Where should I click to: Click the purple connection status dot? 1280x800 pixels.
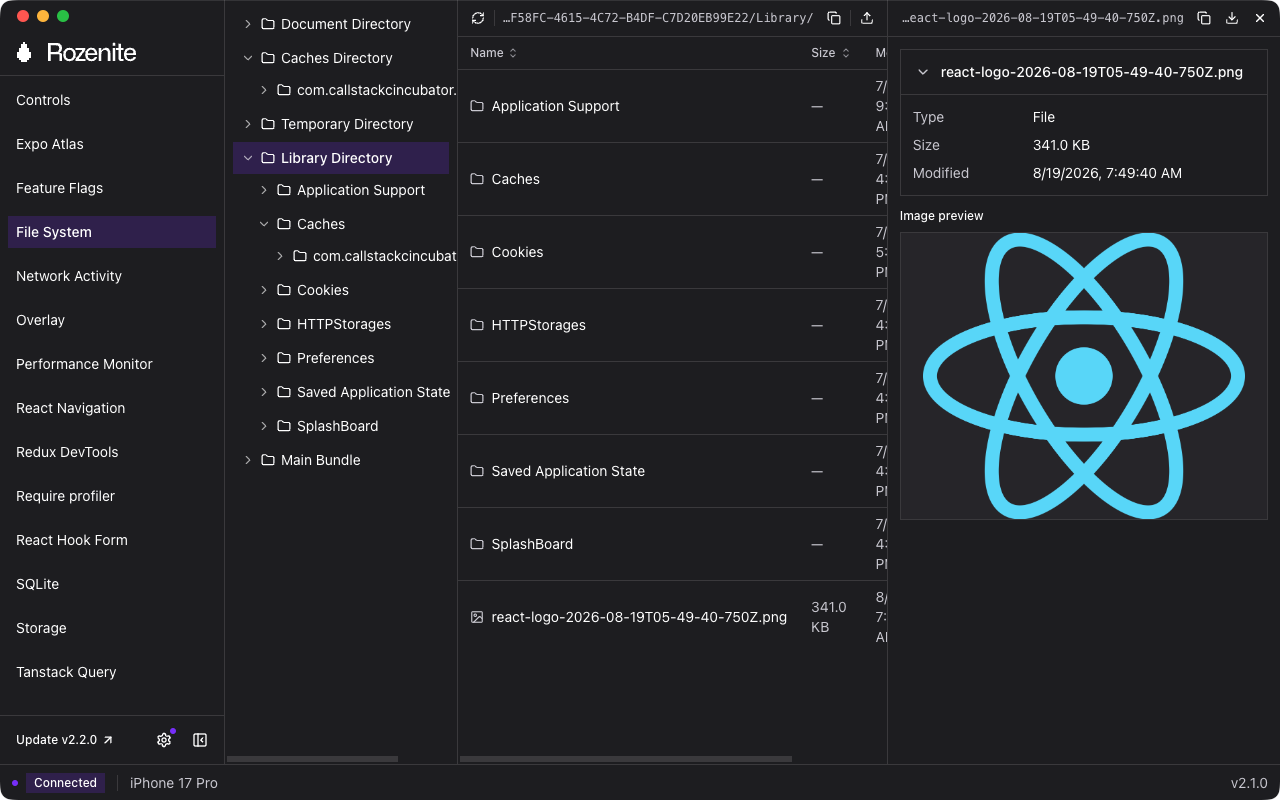(15, 783)
